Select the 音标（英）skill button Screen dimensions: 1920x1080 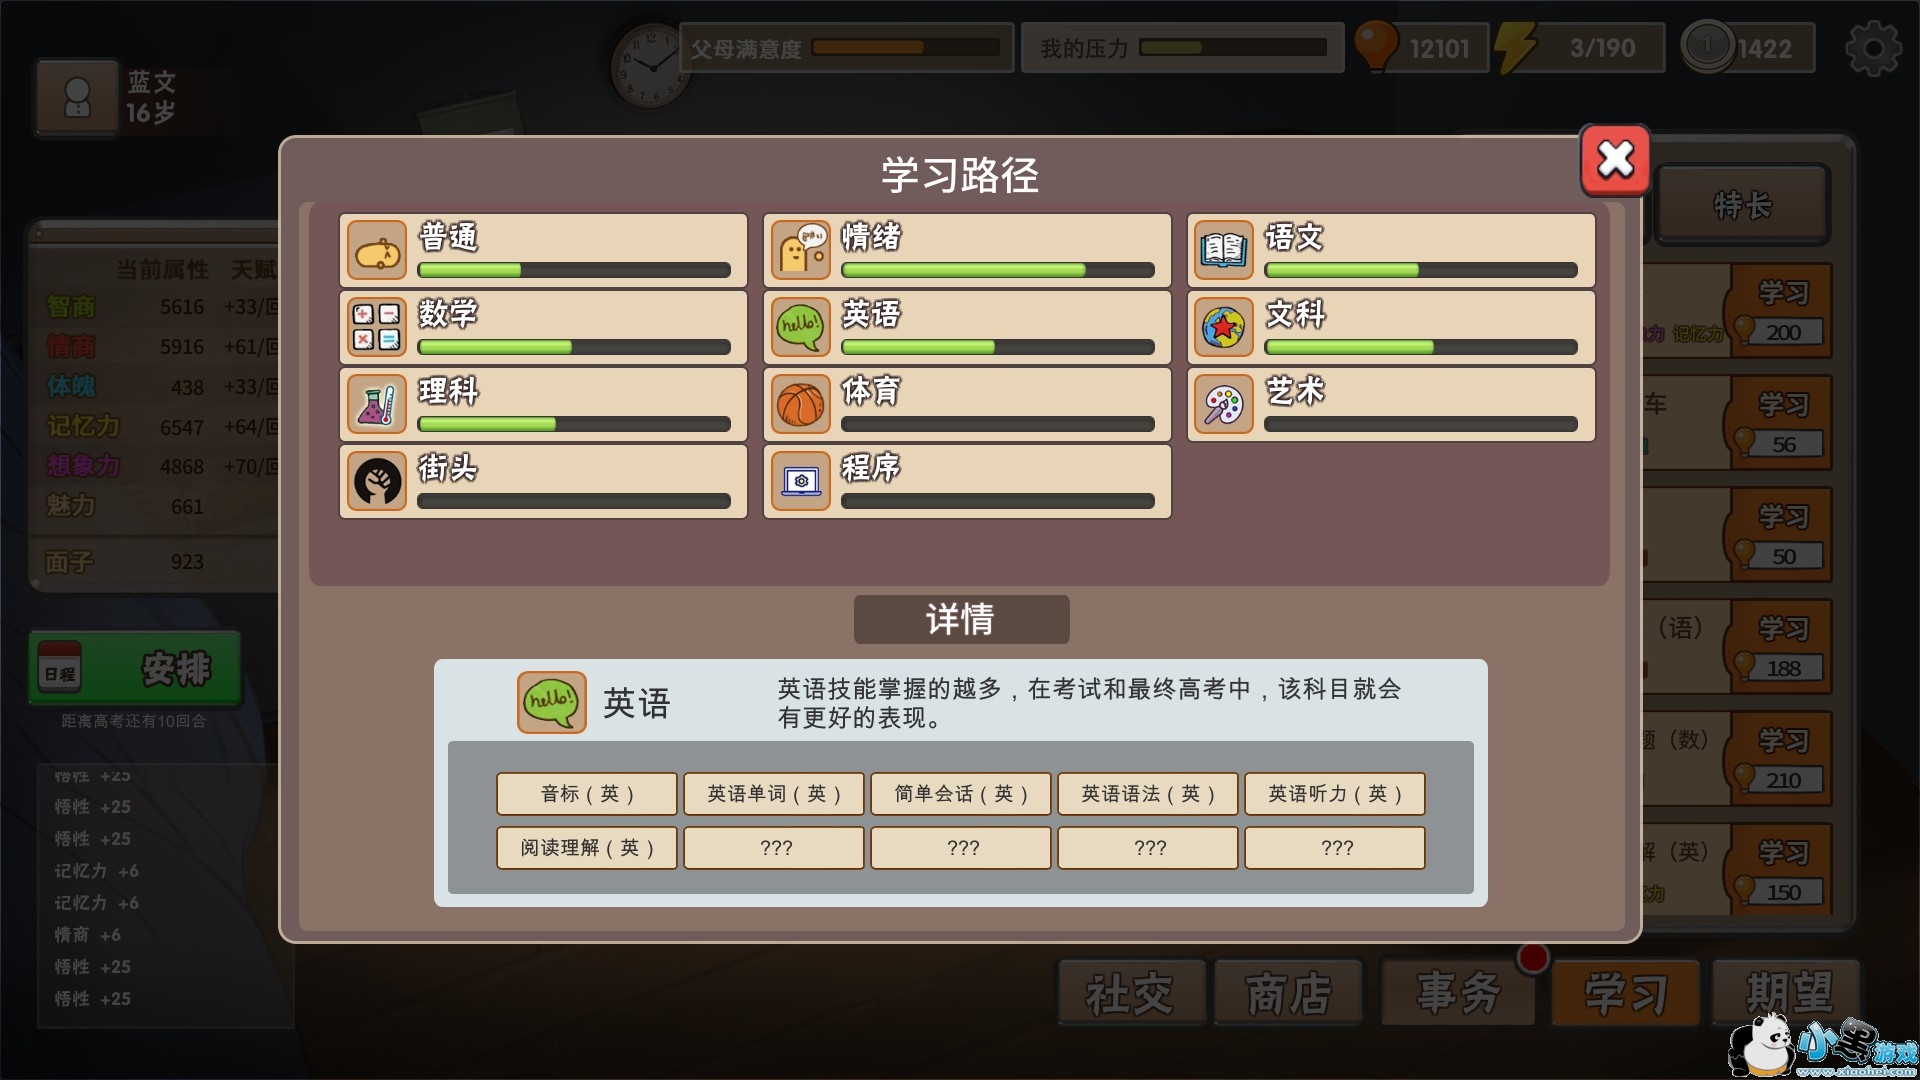click(587, 794)
